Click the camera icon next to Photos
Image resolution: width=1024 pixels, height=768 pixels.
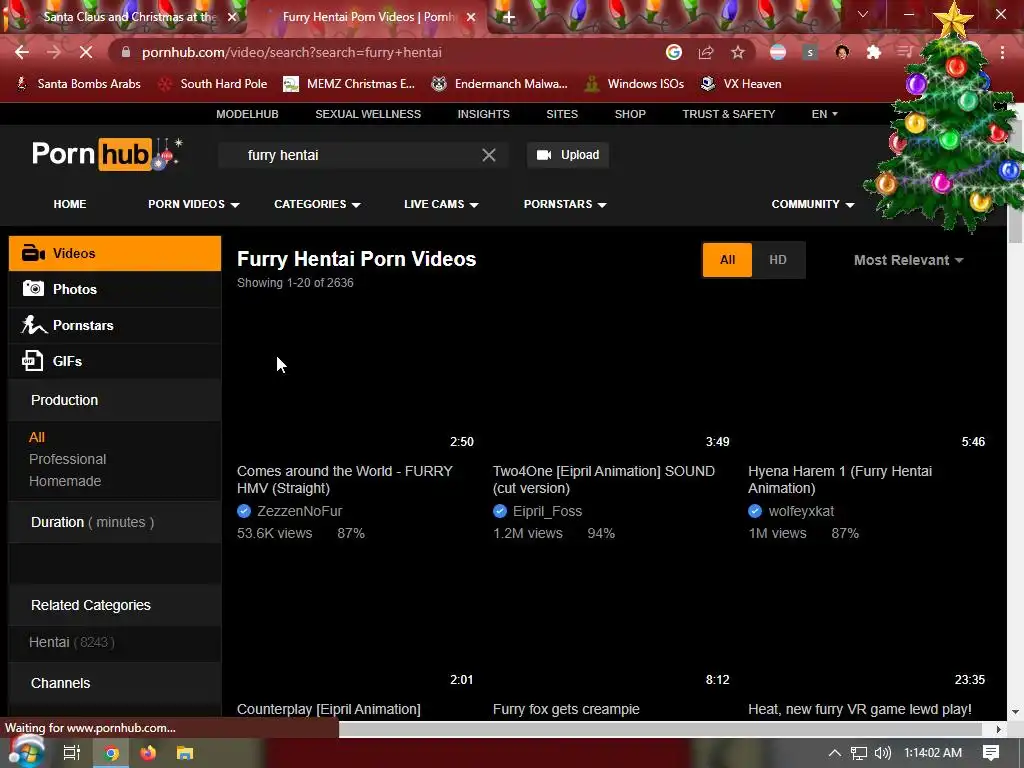point(33,289)
